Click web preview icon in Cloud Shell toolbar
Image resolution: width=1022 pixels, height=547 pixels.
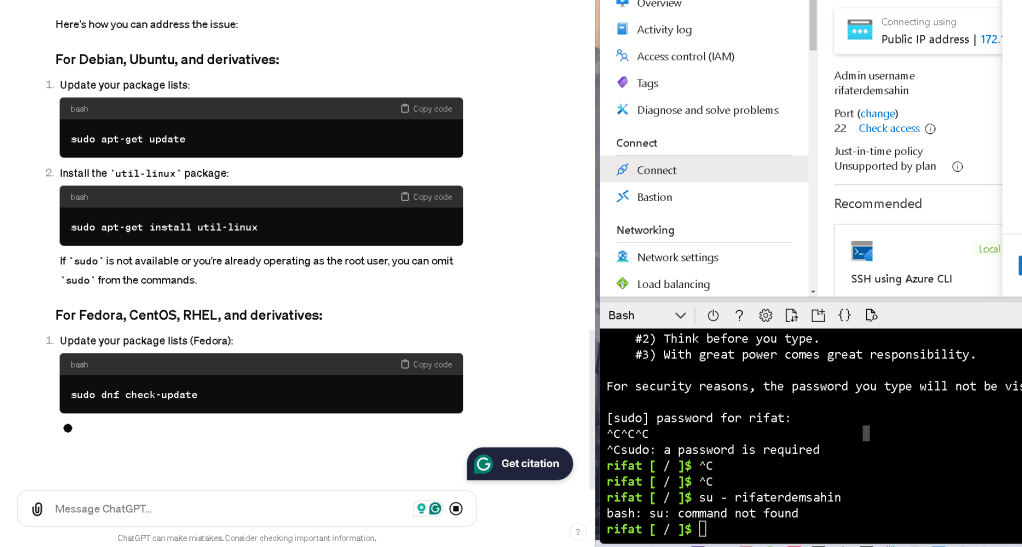point(871,316)
